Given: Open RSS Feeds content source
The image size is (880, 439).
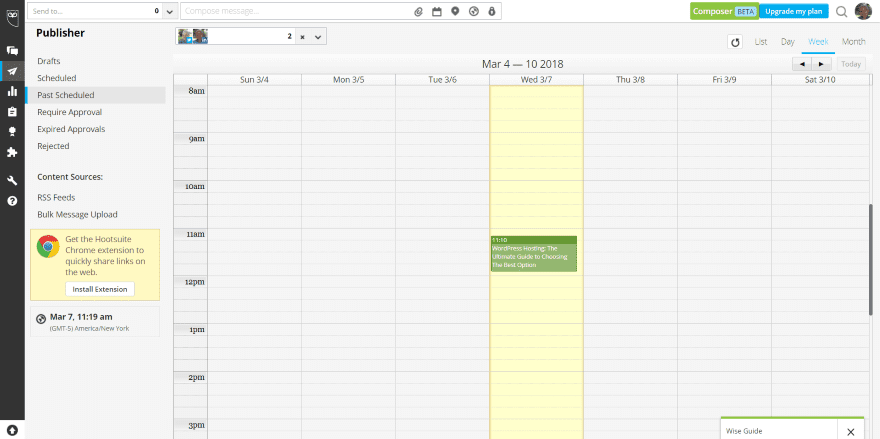Looking at the screenshot, I should click(x=56, y=198).
